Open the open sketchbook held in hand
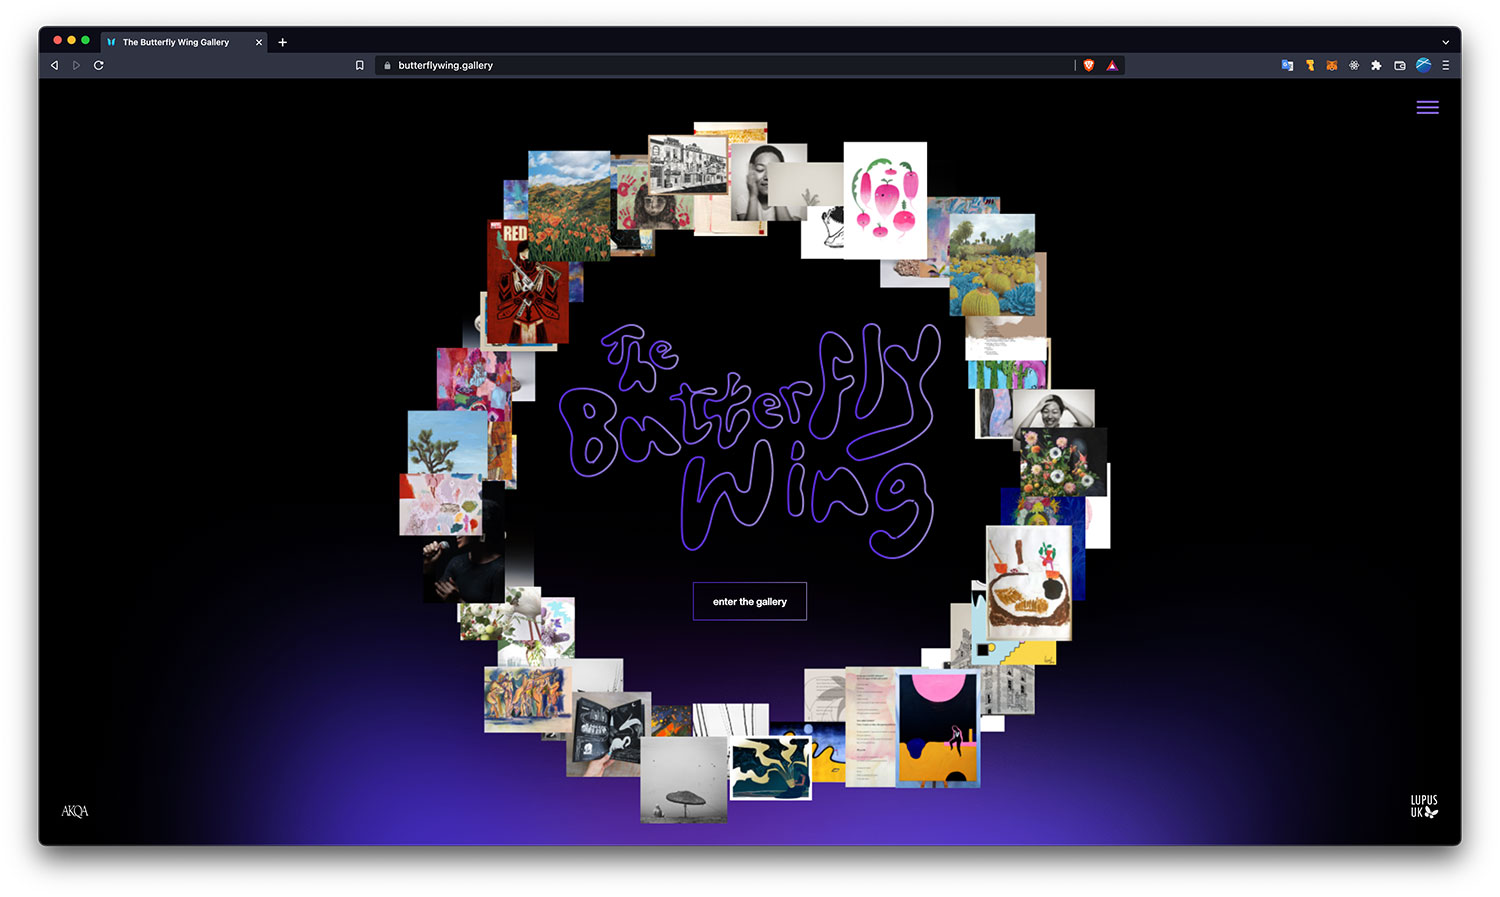This screenshot has height=897, width=1500. point(608,734)
